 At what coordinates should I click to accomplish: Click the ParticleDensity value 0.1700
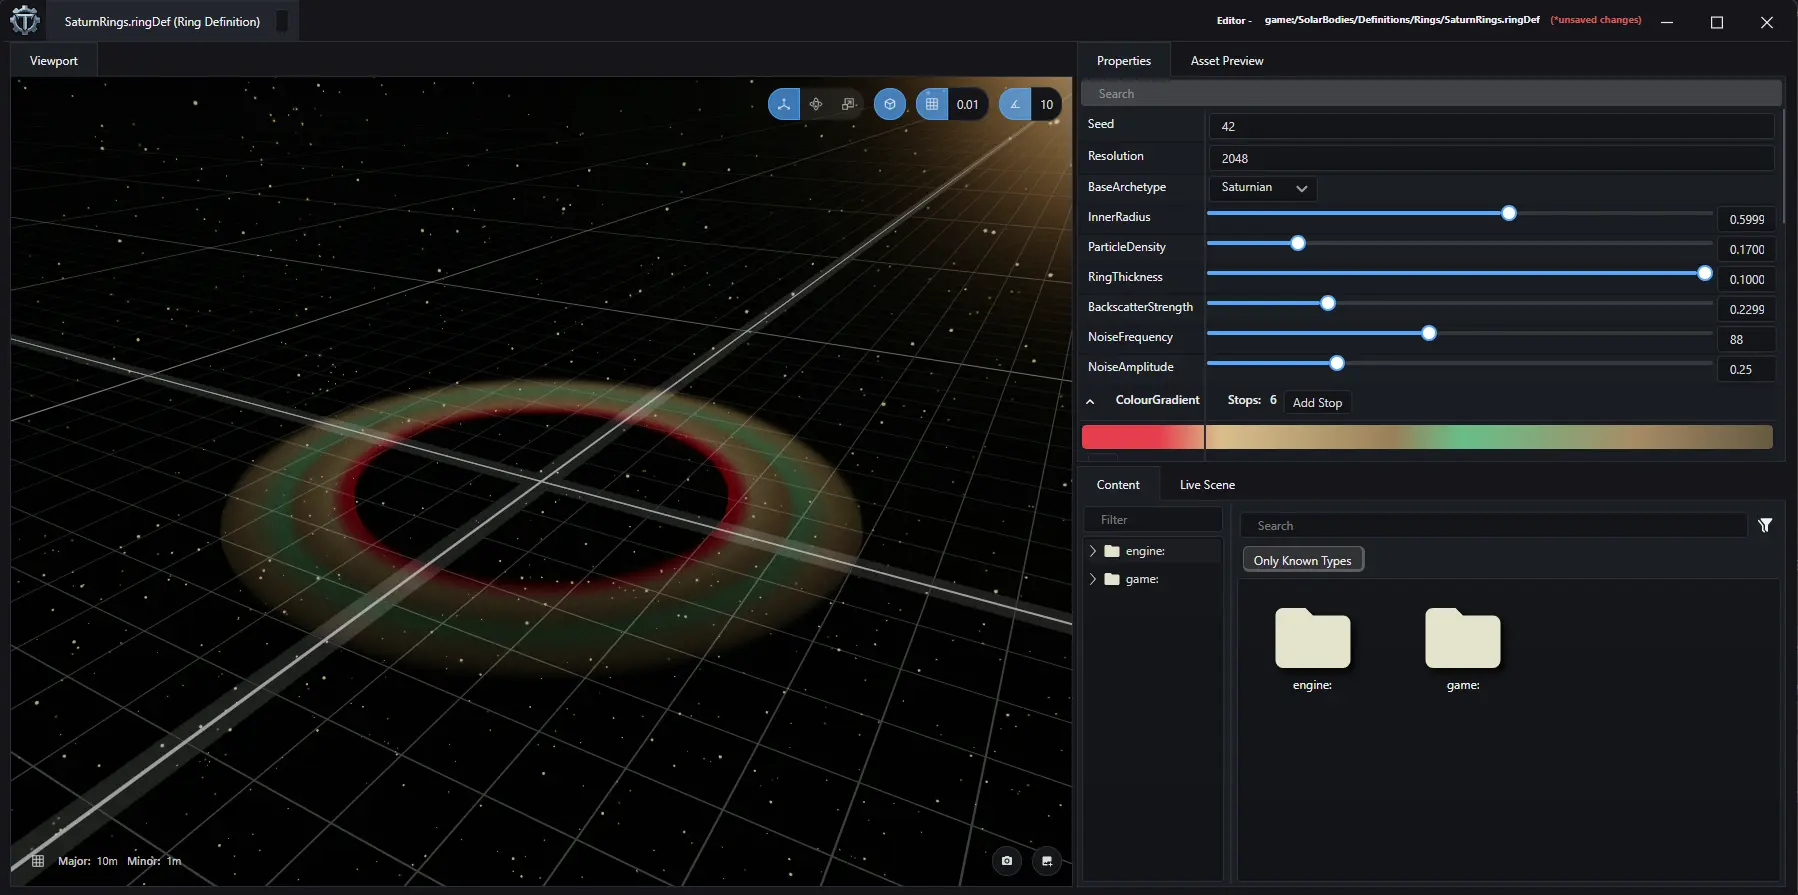click(x=1747, y=249)
